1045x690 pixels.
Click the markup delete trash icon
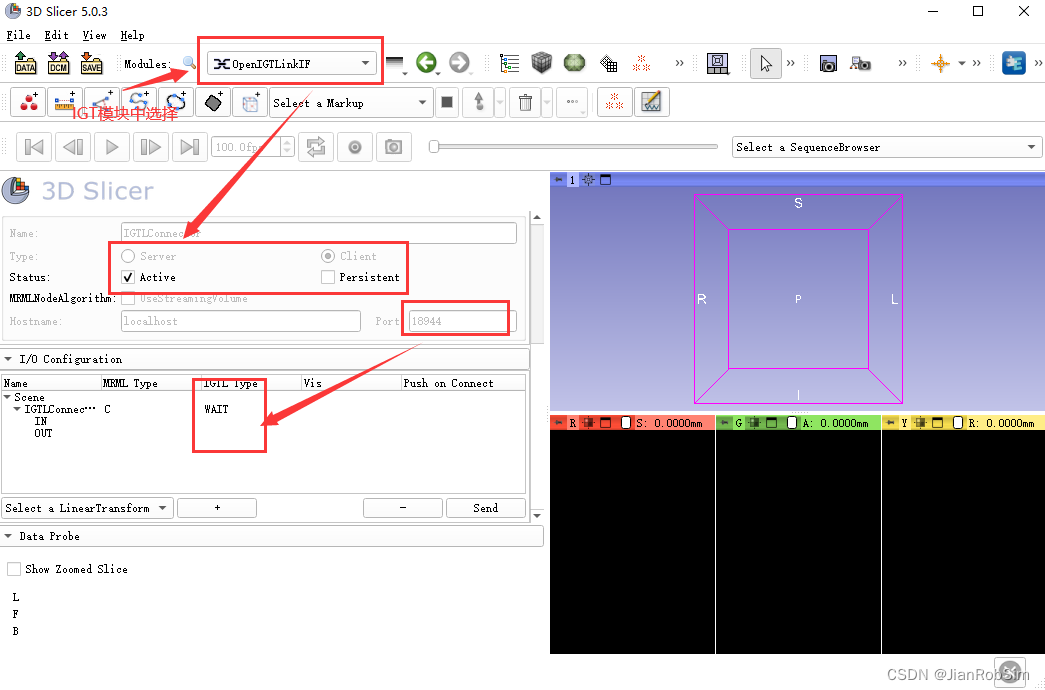(x=525, y=101)
